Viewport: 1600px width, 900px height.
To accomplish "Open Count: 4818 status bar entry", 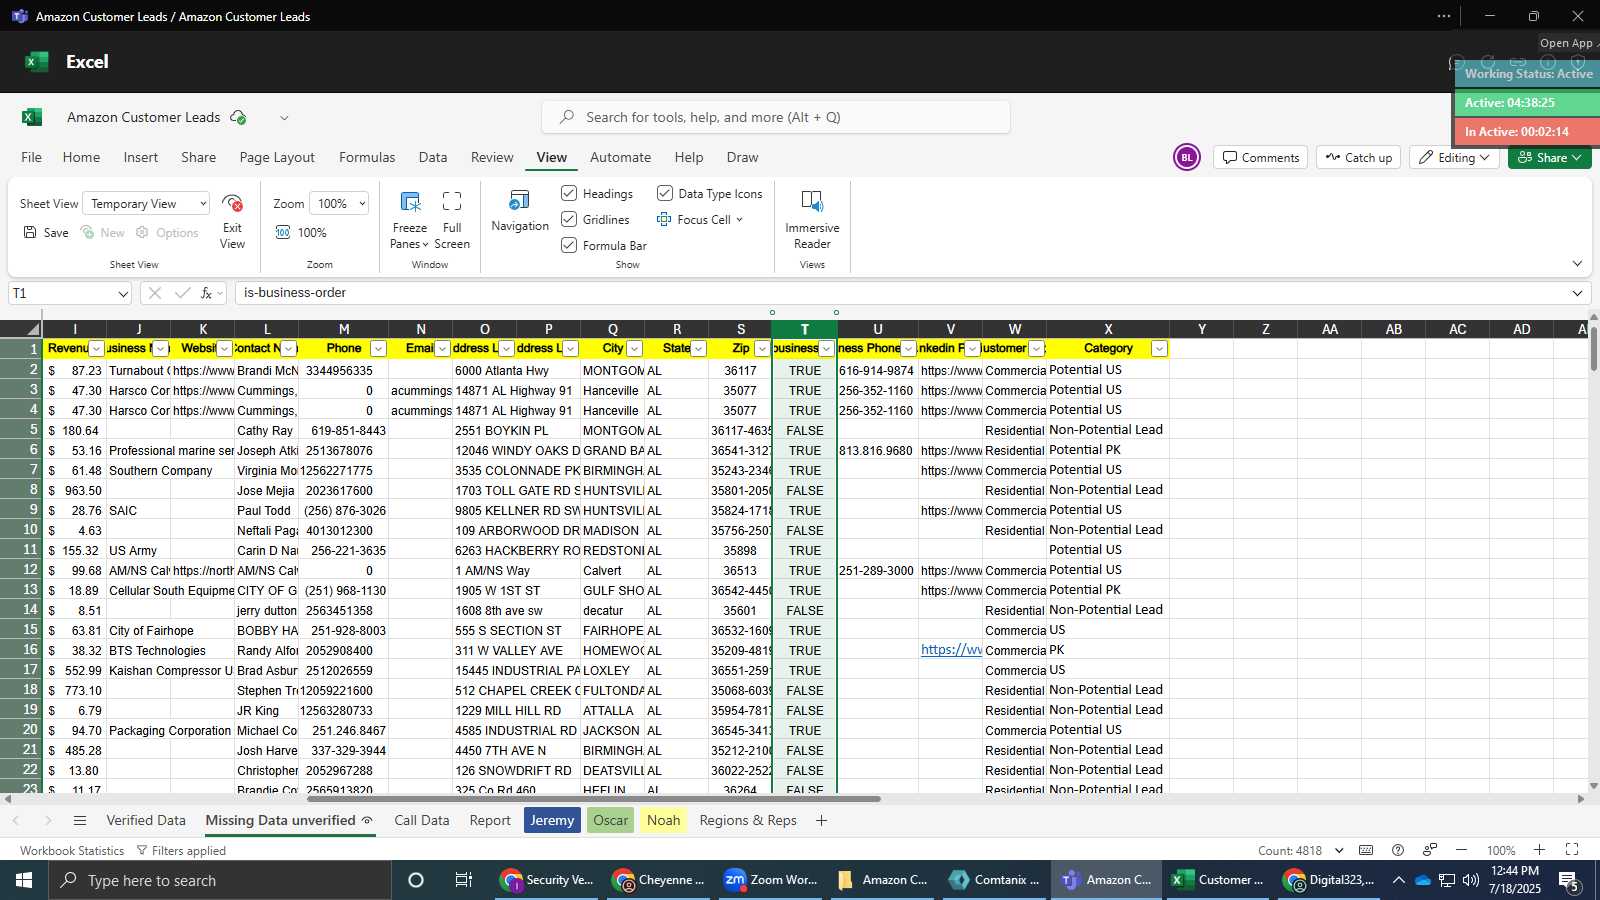I will point(1301,850).
